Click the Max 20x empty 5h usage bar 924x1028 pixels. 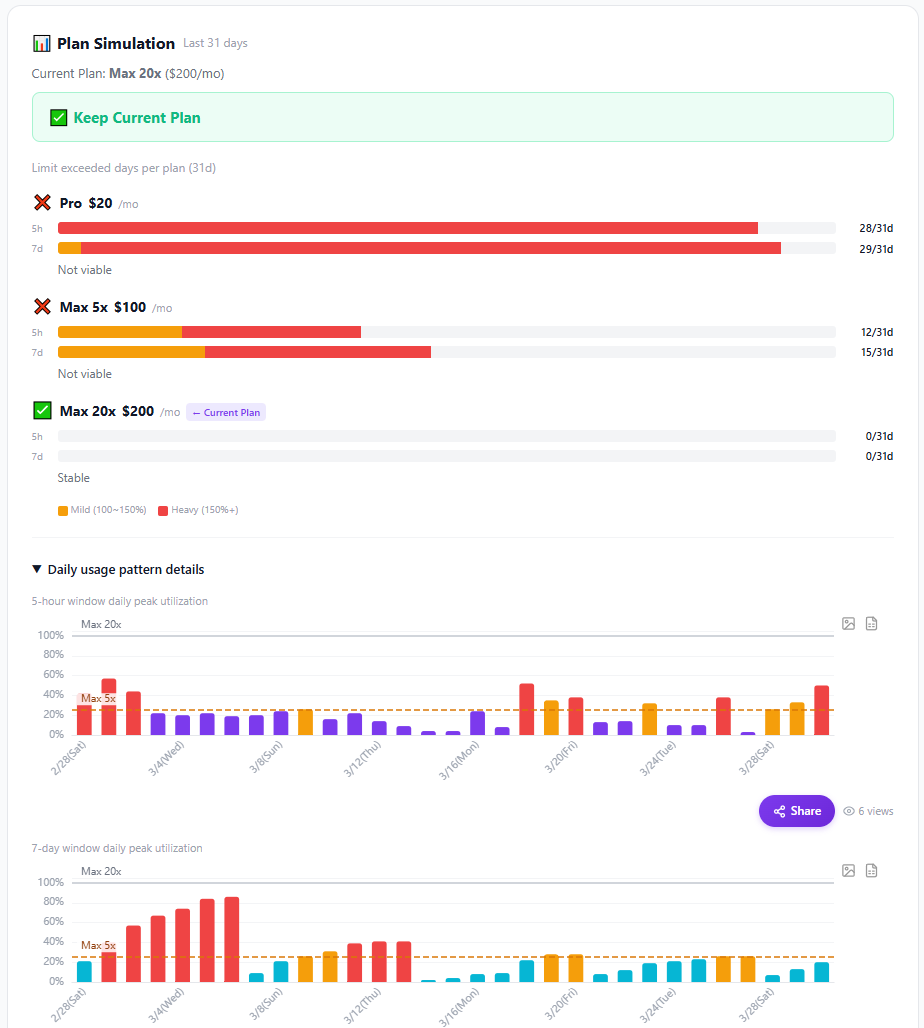[446, 436]
